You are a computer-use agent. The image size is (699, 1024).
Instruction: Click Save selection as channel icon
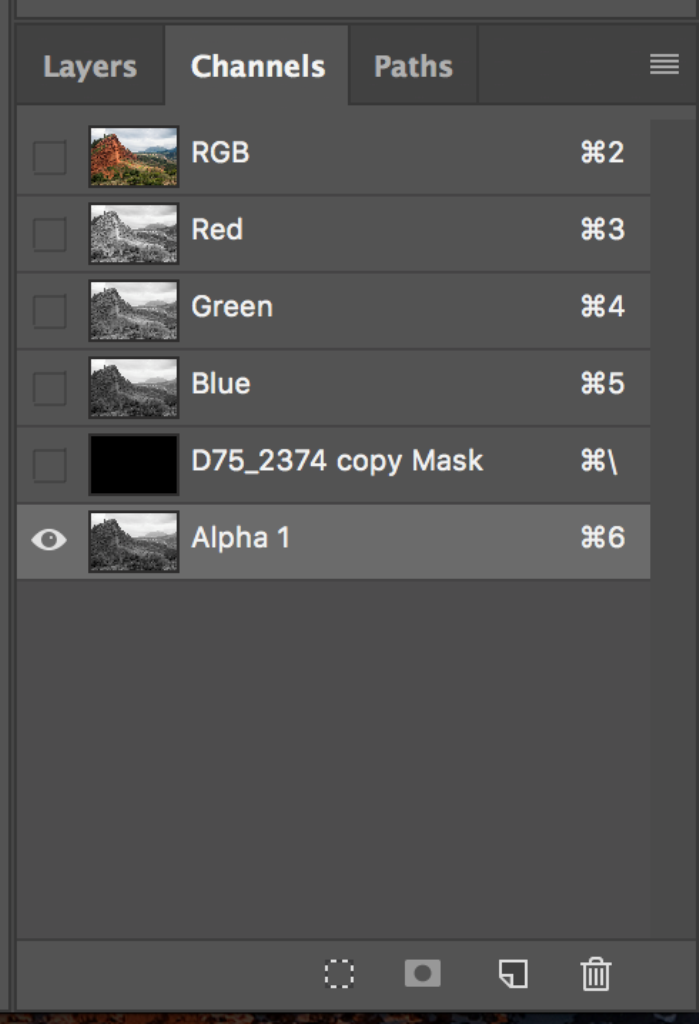point(422,974)
